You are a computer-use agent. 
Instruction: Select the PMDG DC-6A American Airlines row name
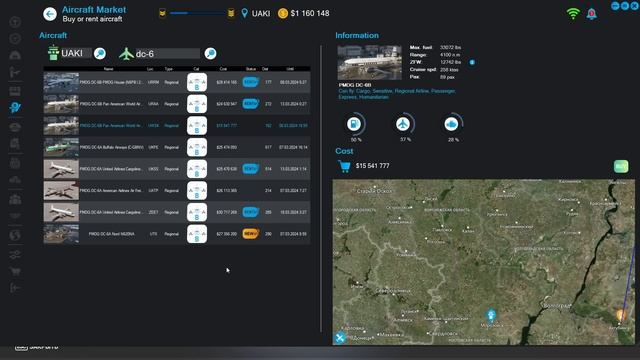pyautogui.click(x=111, y=191)
